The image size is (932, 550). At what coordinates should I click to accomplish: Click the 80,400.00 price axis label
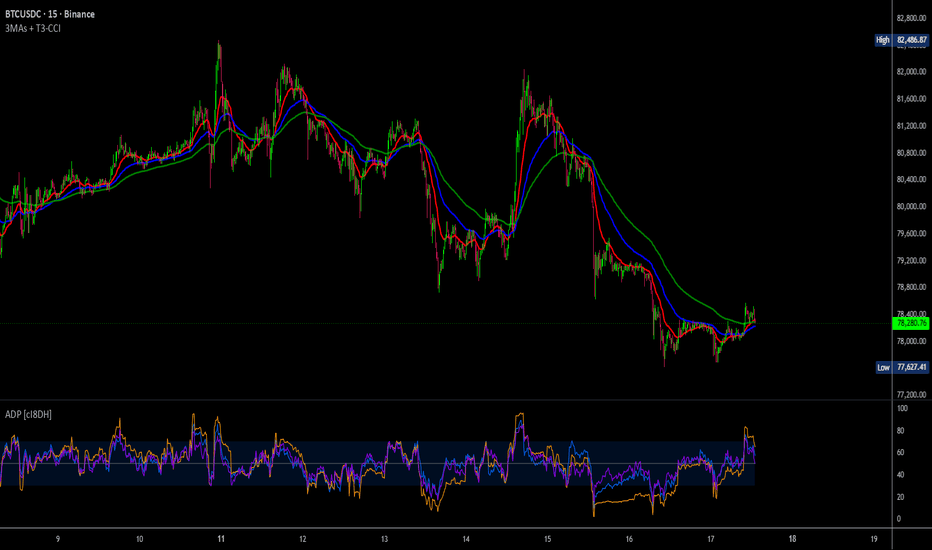tap(911, 180)
